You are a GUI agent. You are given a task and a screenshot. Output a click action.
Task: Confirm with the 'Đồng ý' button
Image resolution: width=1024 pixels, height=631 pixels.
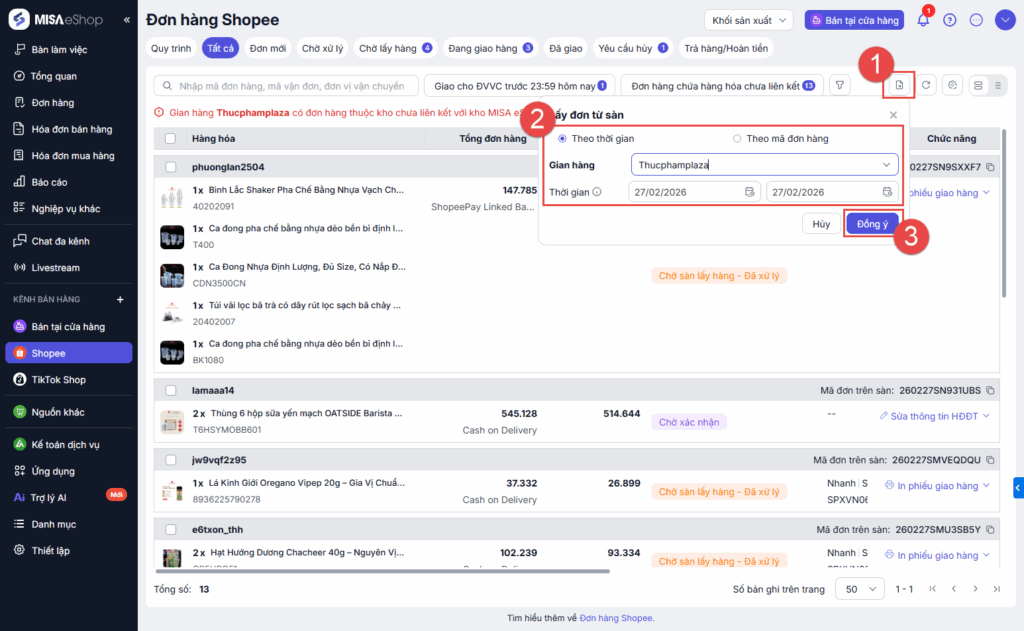click(x=872, y=224)
